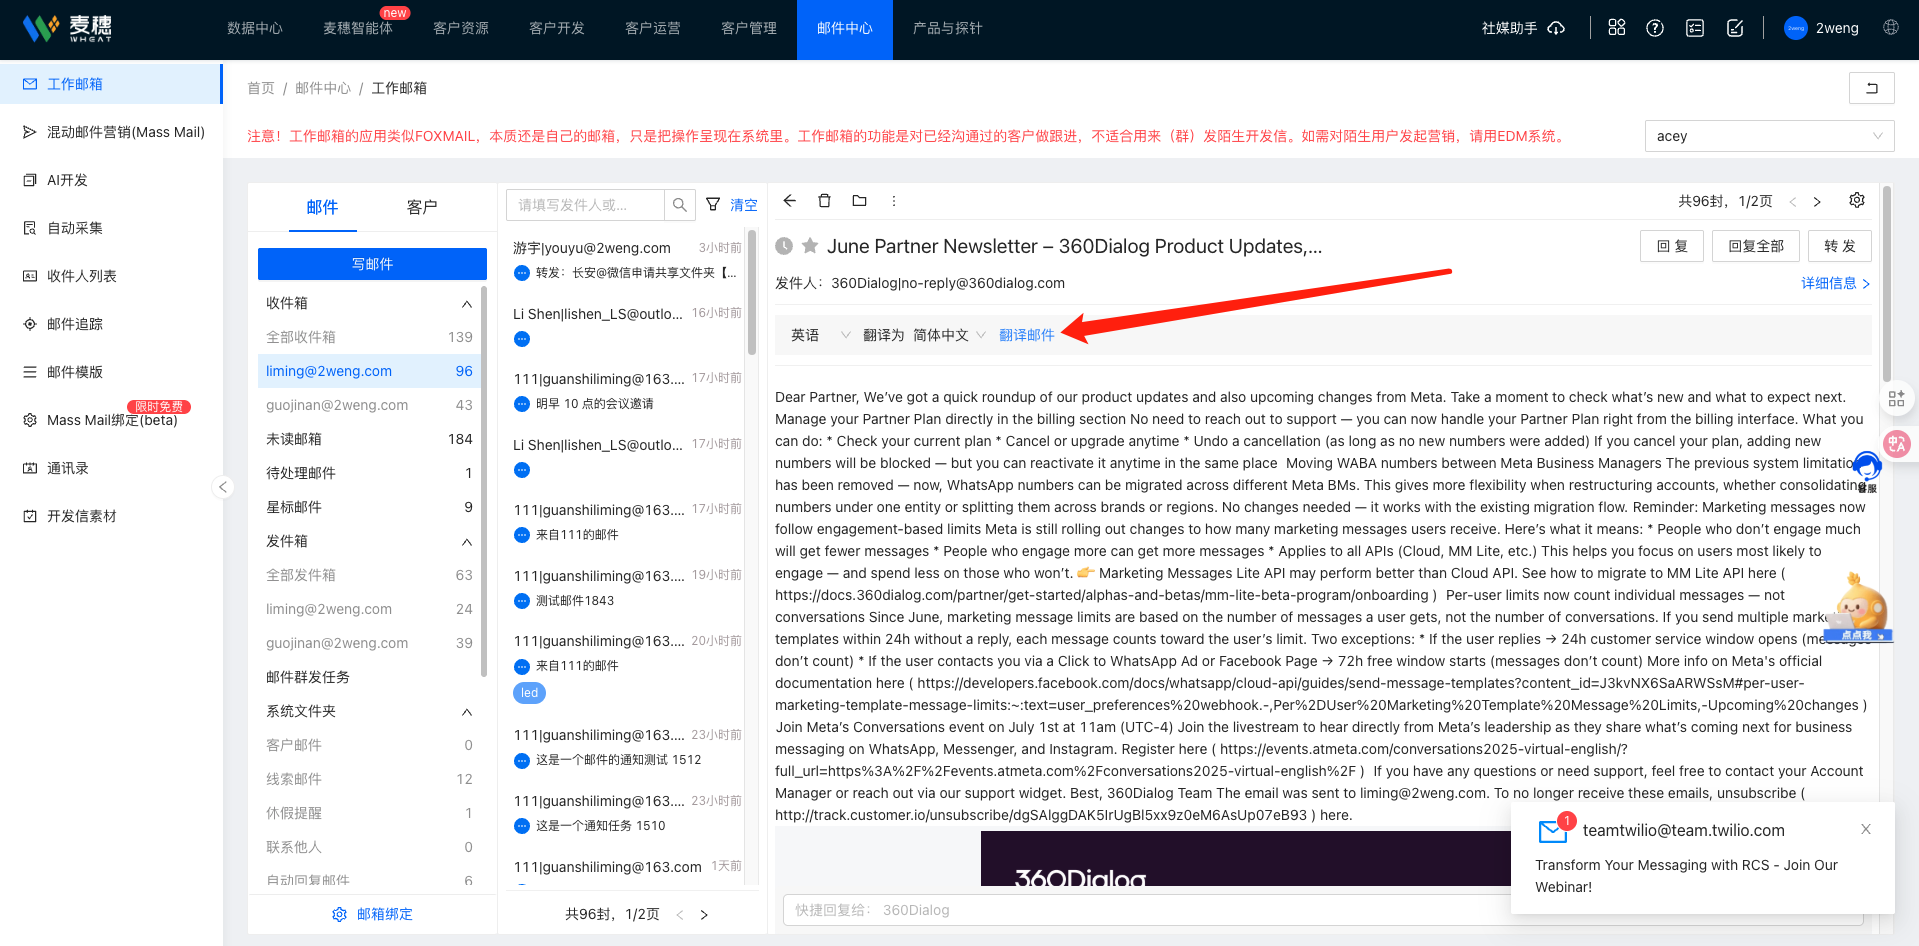Open 邮件追踪 sidebar item
This screenshot has width=1919, height=946.
(x=111, y=324)
